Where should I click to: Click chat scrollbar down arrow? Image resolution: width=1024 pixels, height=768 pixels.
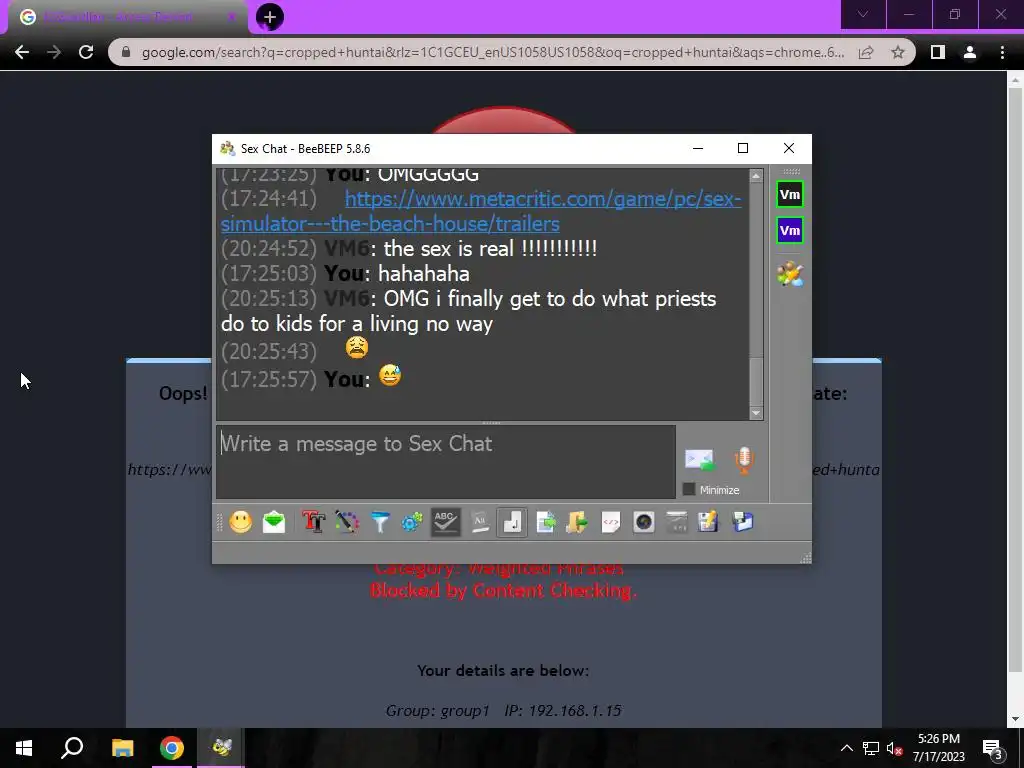(756, 413)
